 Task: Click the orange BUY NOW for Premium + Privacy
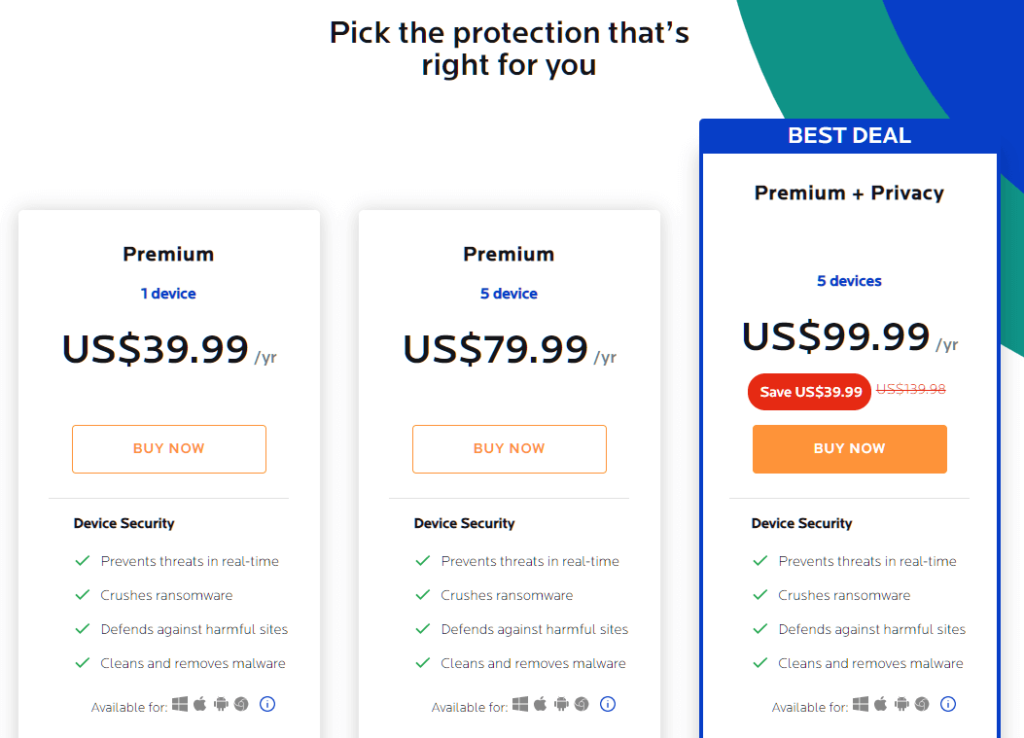tap(849, 449)
